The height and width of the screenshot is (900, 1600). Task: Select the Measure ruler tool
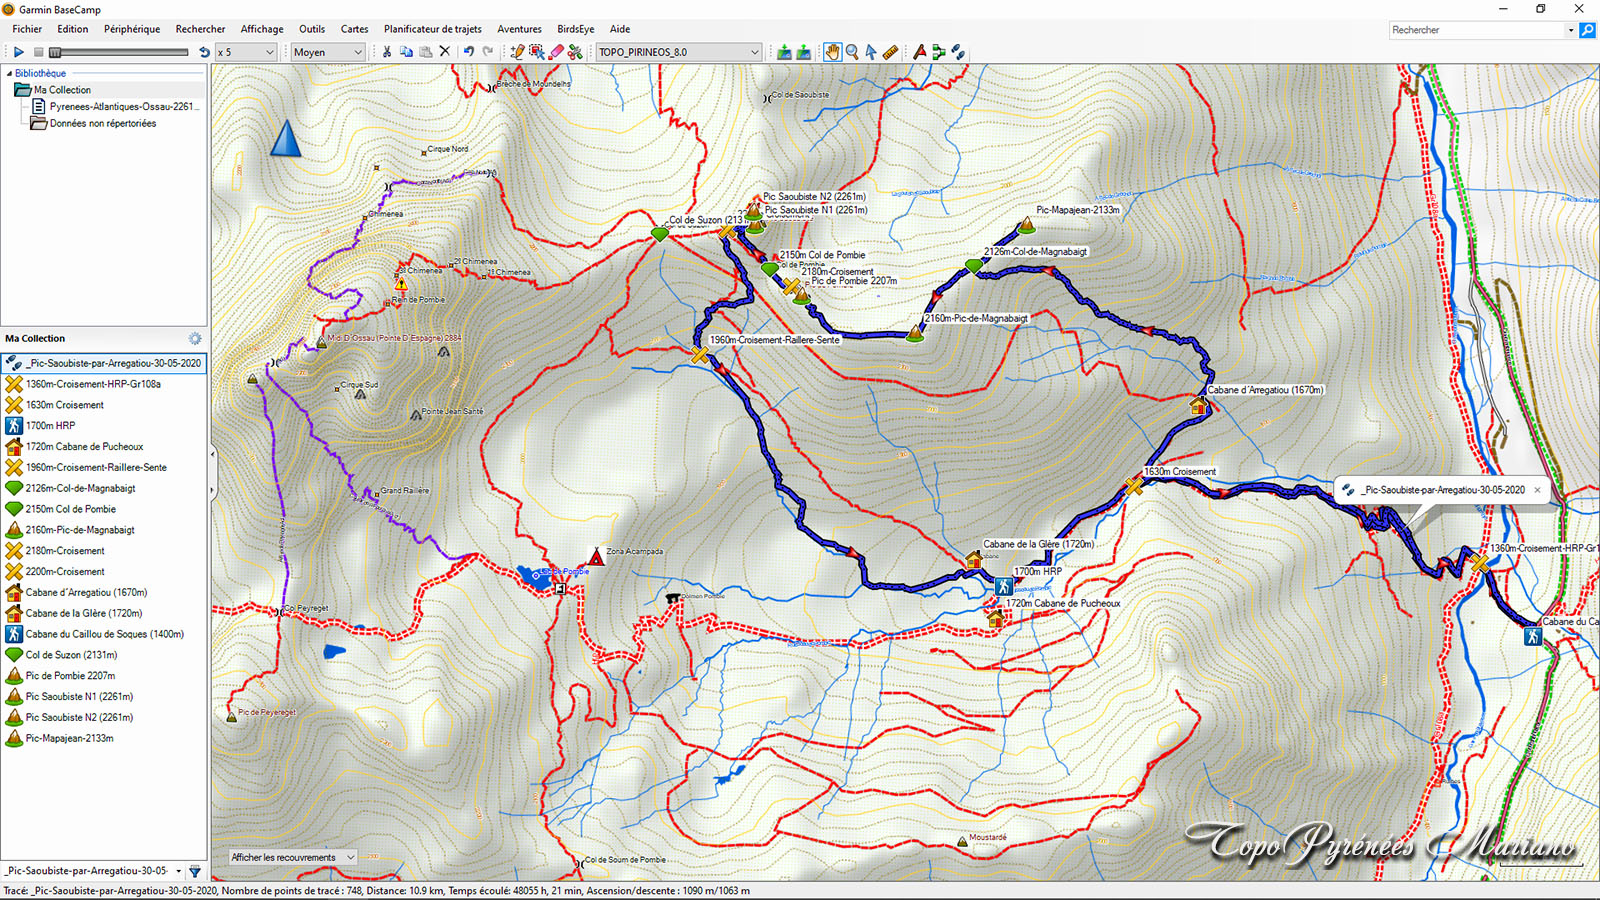click(890, 52)
